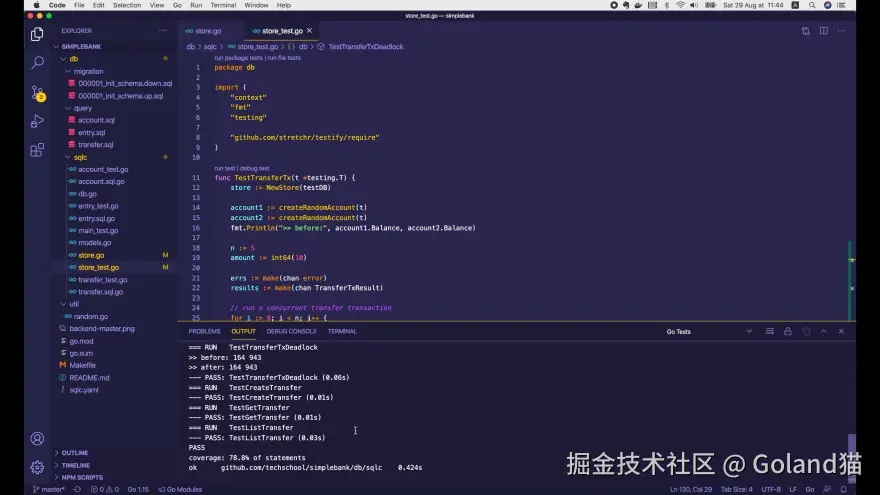Image resolution: width=880 pixels, height=495 pixels.
Task: Open errors and warnings count in status bar
Action: pos(104,489)
